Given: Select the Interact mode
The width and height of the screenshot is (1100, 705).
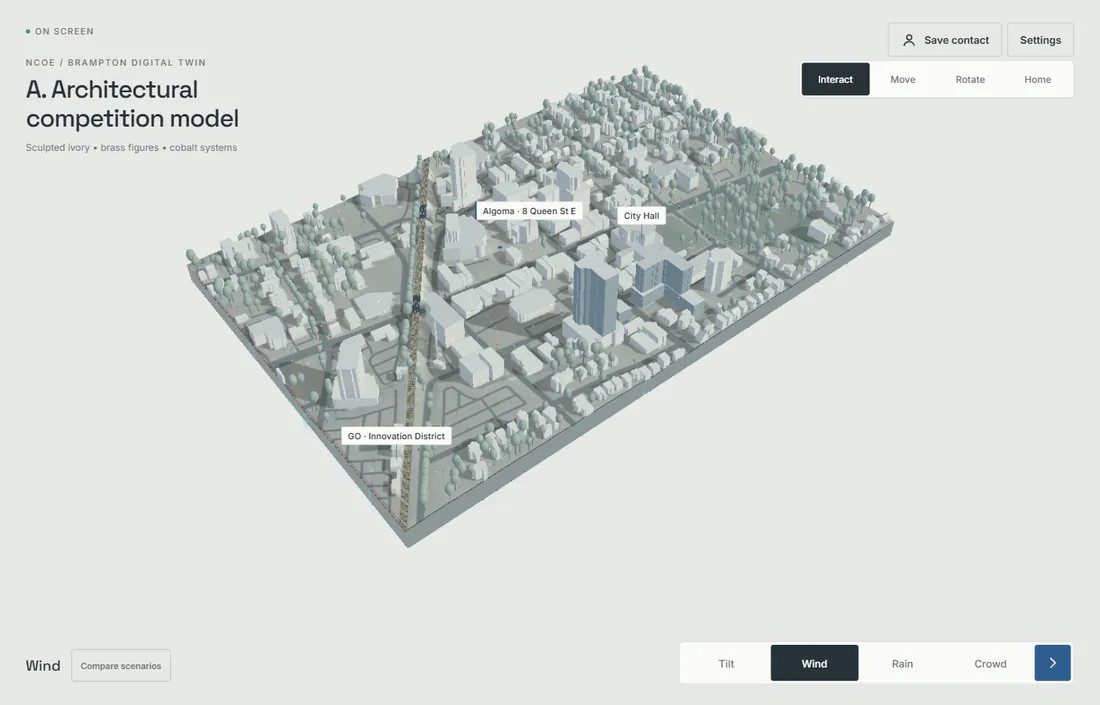Looking at the screenshot, I should [835, 79].
